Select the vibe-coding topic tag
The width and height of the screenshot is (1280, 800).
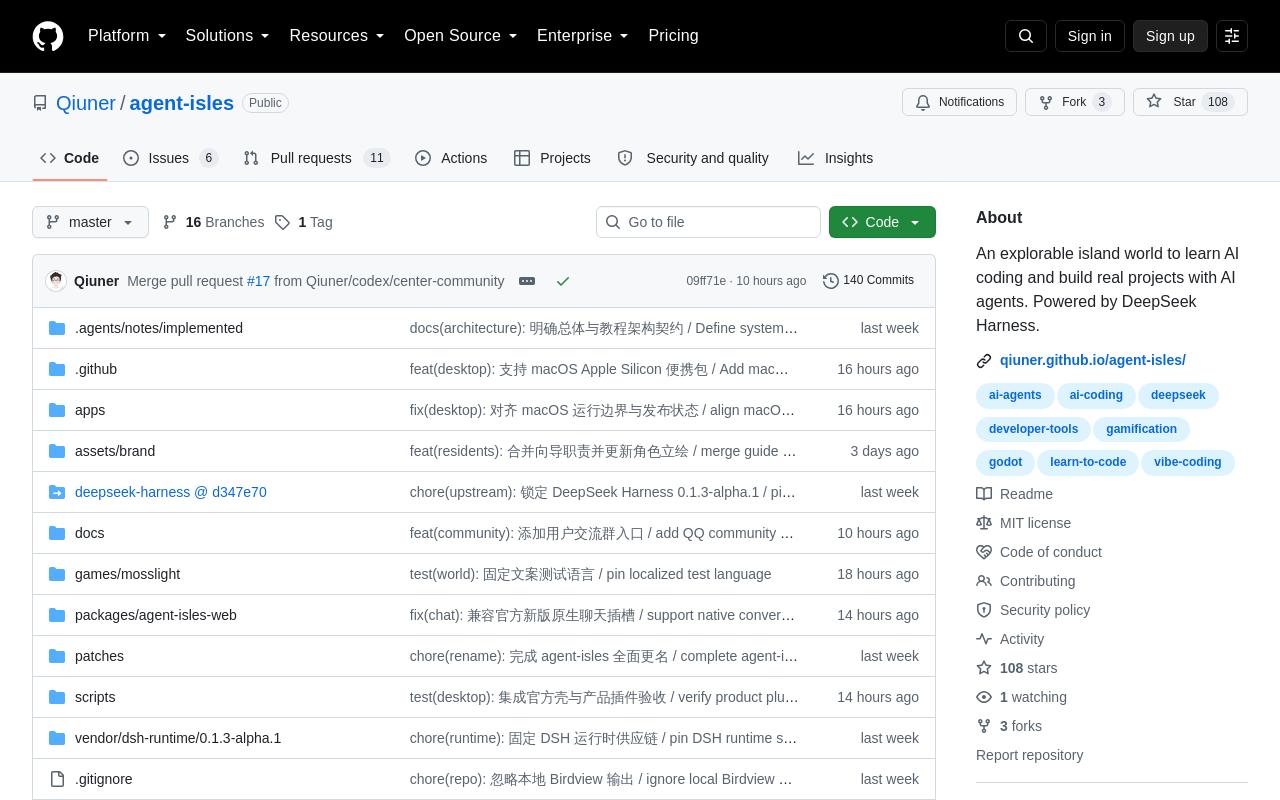click(x=1188, y=462)
